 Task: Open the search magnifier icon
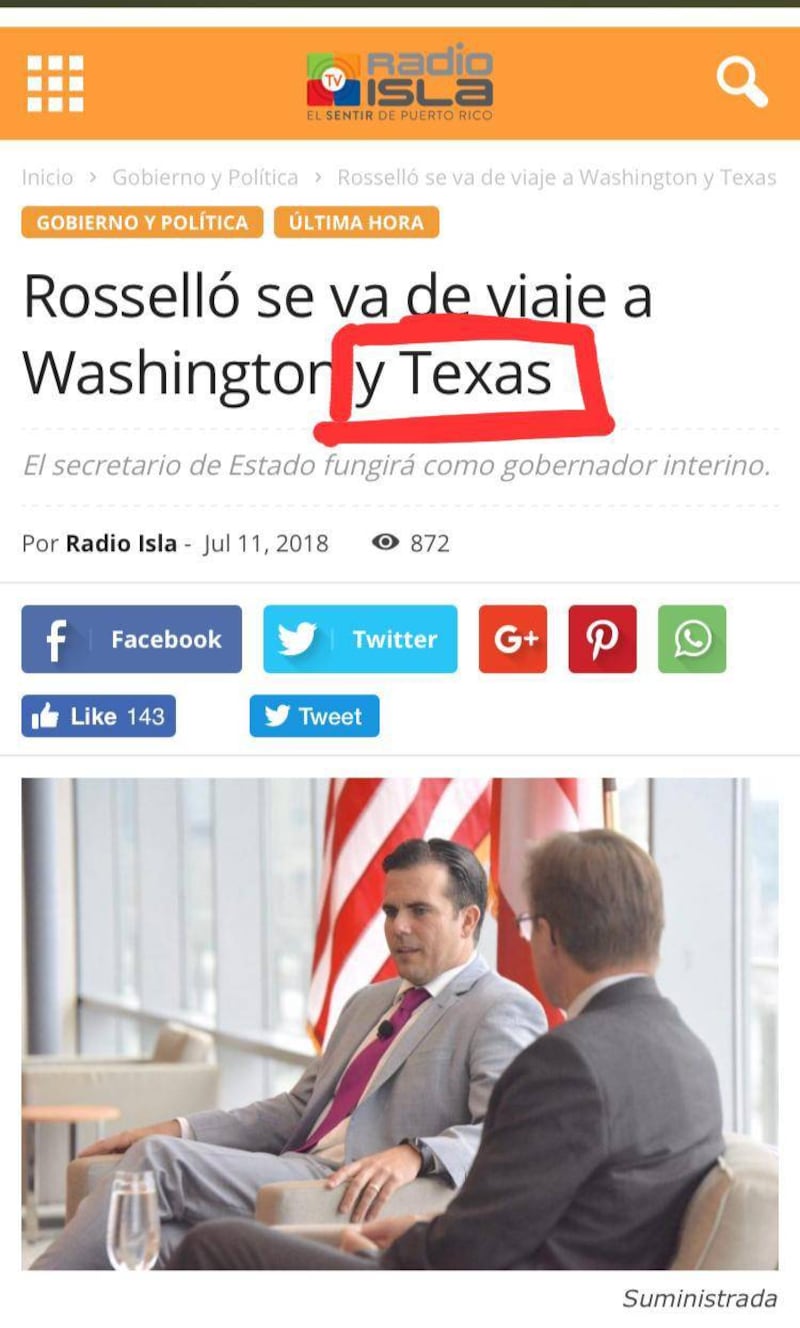[742, 82]
